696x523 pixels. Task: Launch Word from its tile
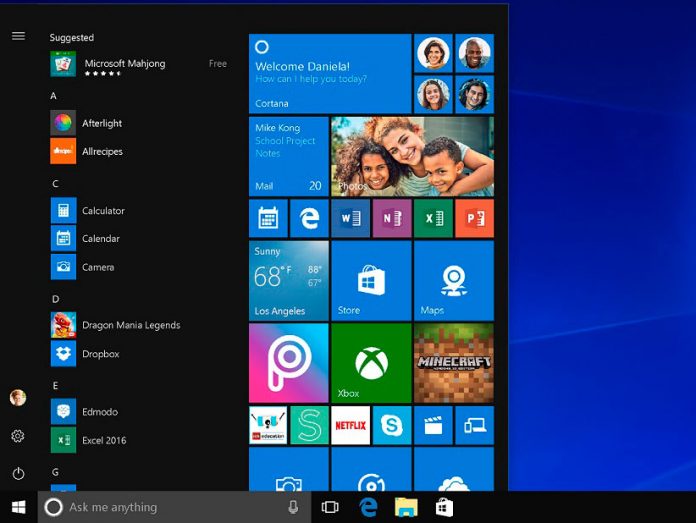[x=351, y=218]
